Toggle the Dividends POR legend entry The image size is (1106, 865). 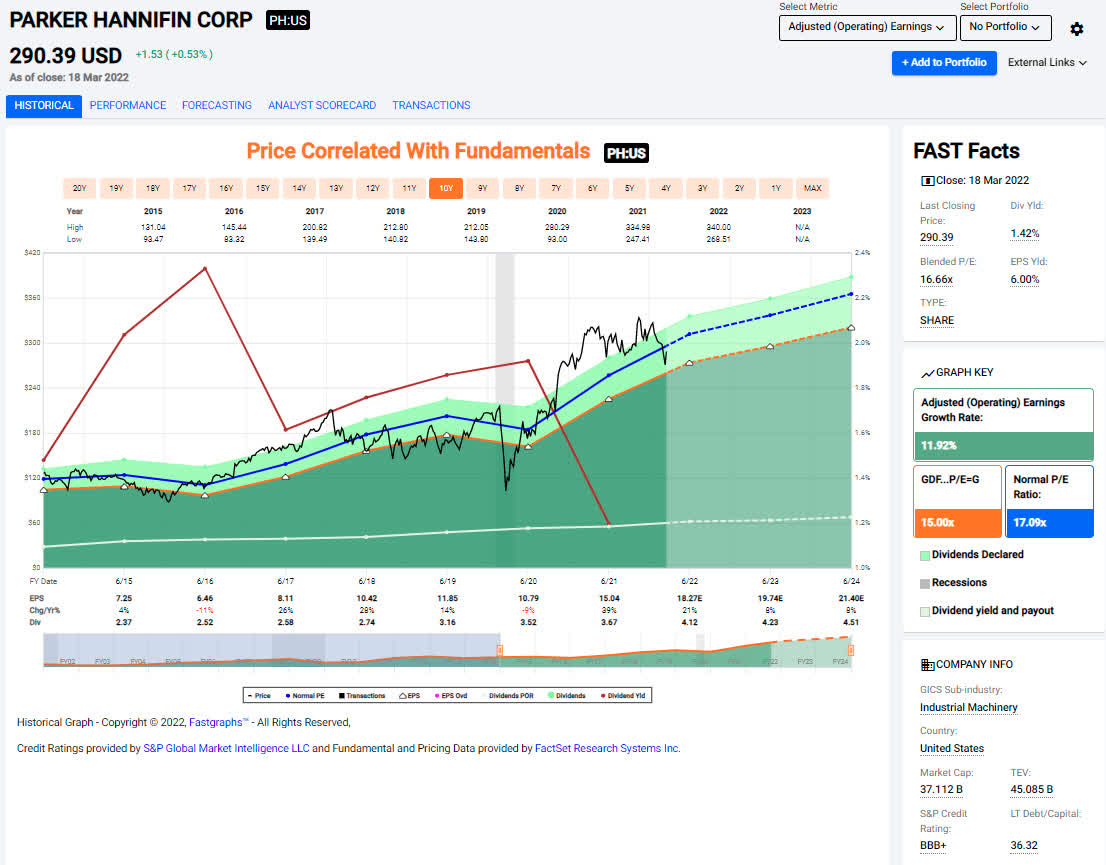(x=508, y=696)
